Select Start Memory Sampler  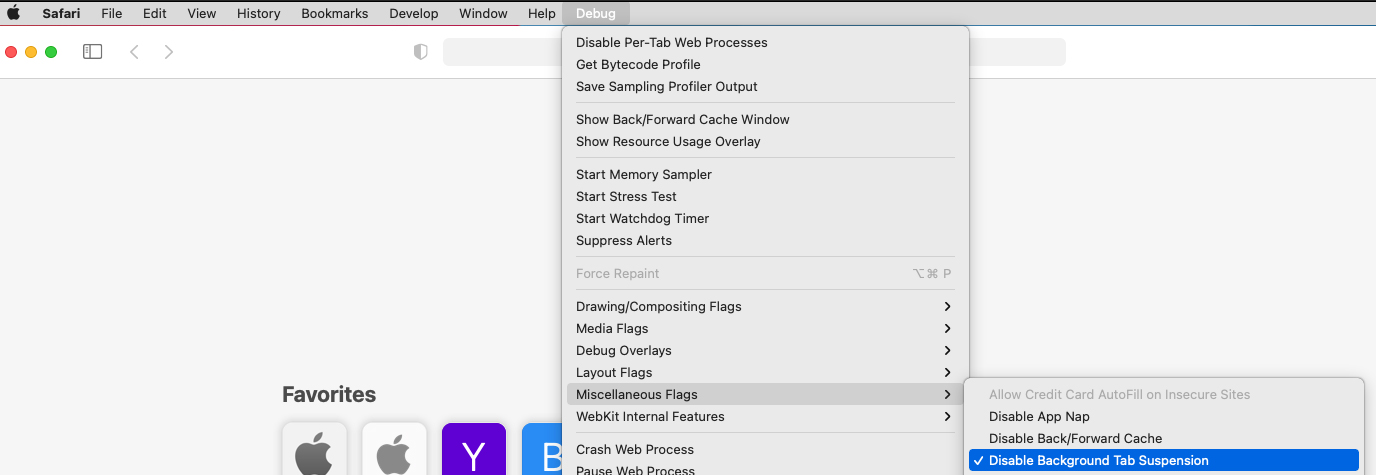coord(643,175)
